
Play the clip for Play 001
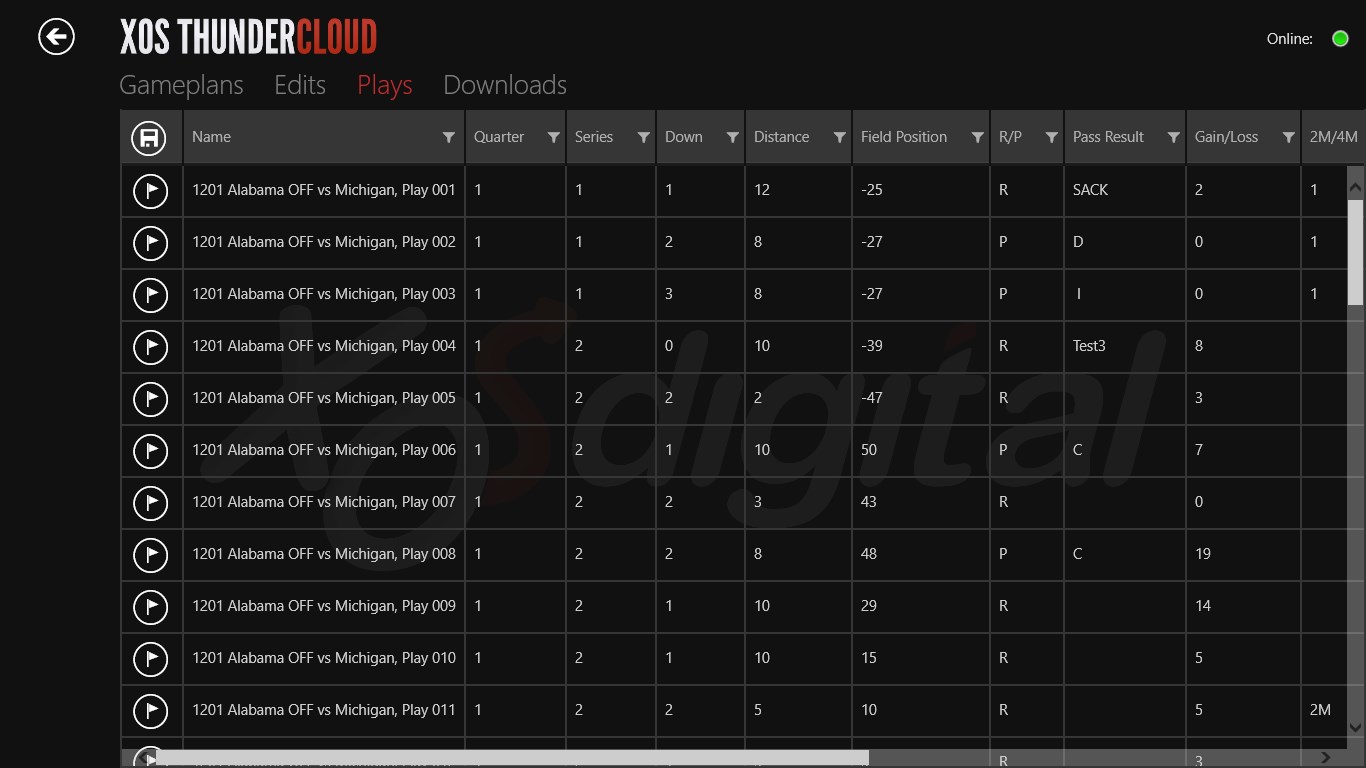pos(151,190)
